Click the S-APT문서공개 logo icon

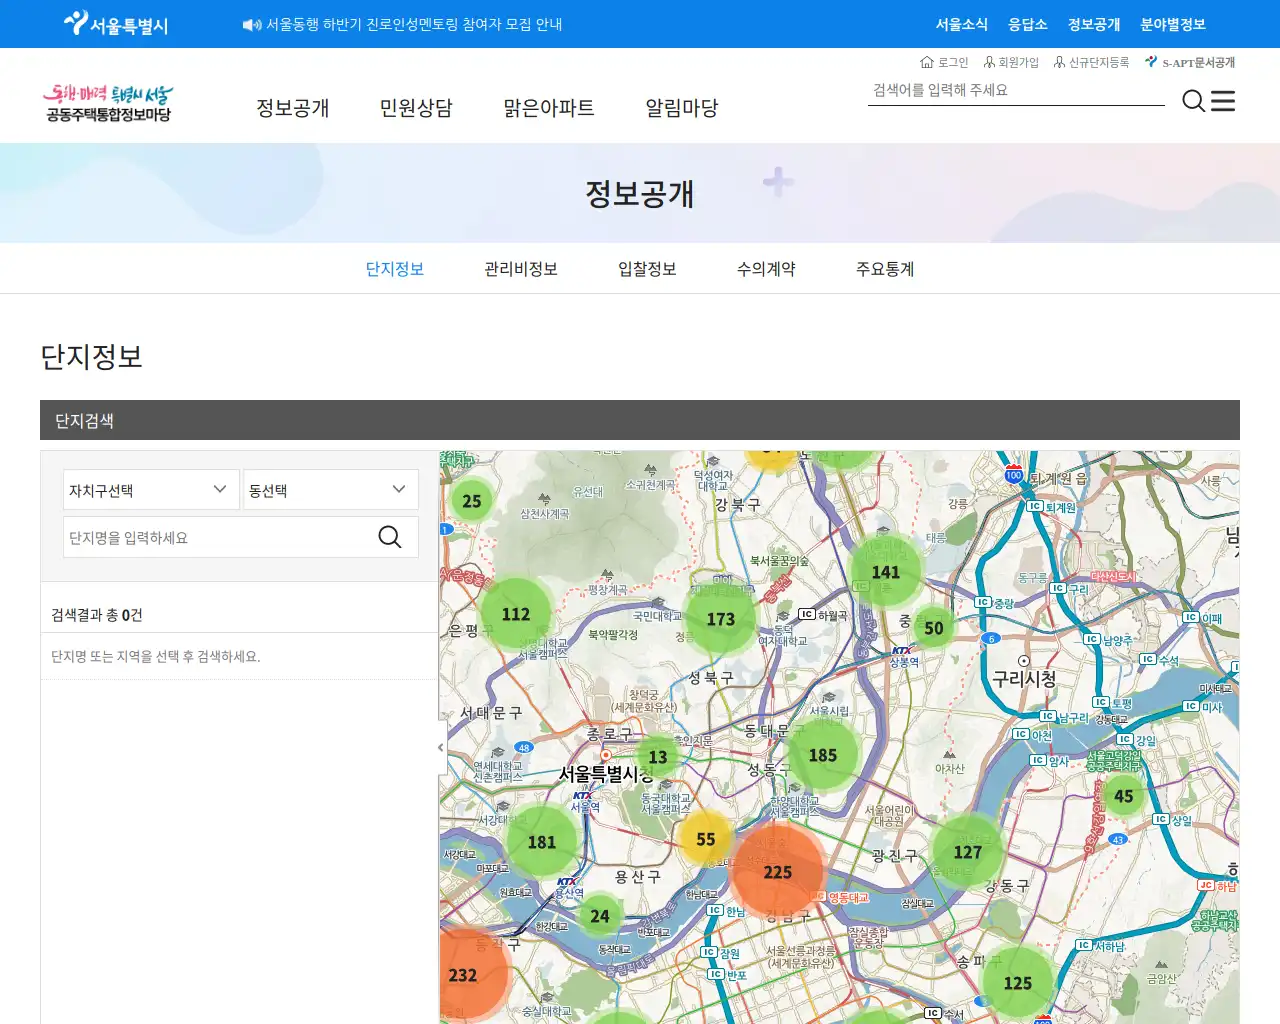point(1152,61)
